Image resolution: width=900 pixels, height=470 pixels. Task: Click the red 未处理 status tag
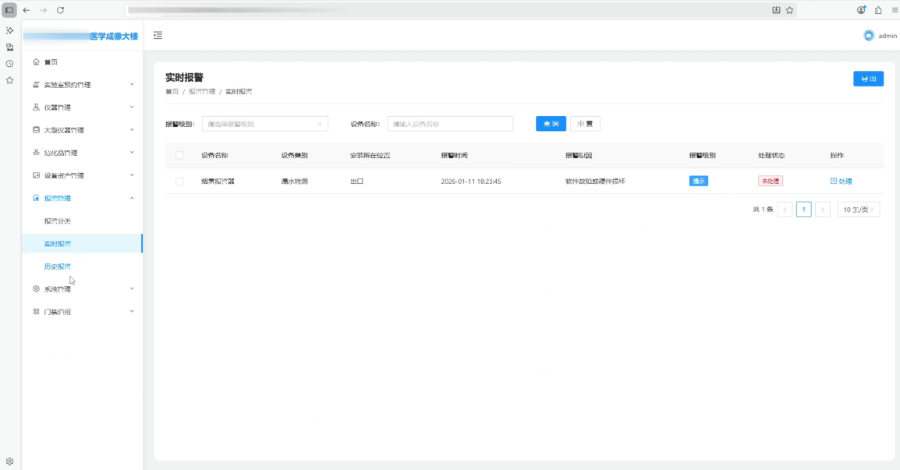[x=770, y=181]
